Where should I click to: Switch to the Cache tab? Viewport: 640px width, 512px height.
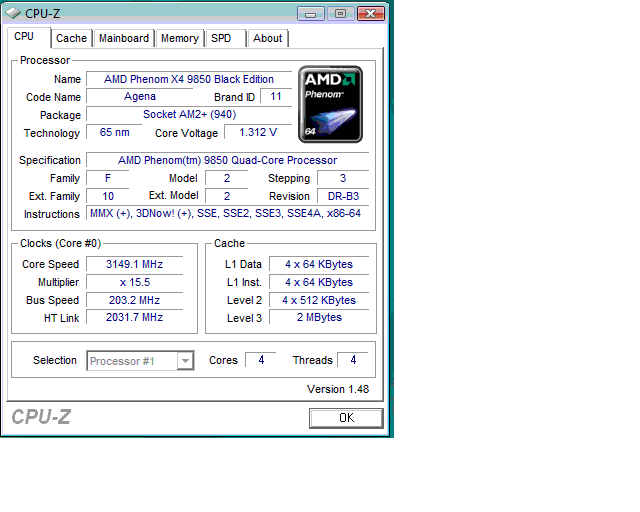[71, 38]
